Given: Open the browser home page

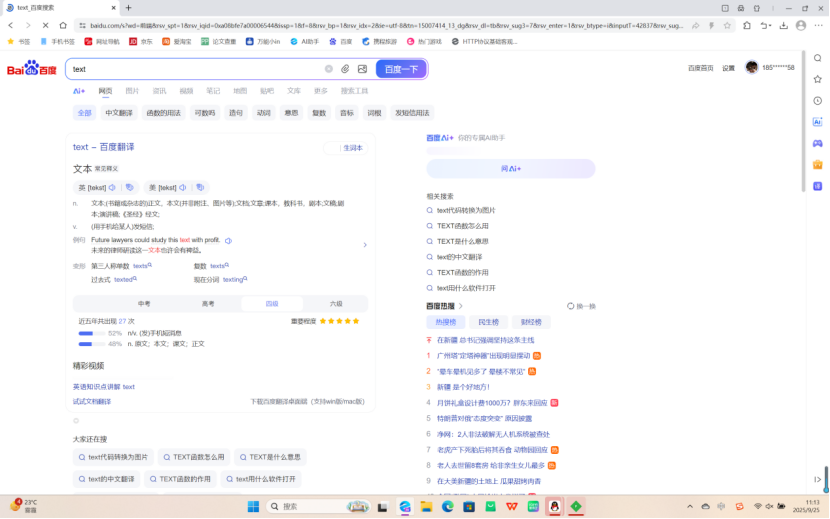Looking at the screenshot, I should [63, 25].
